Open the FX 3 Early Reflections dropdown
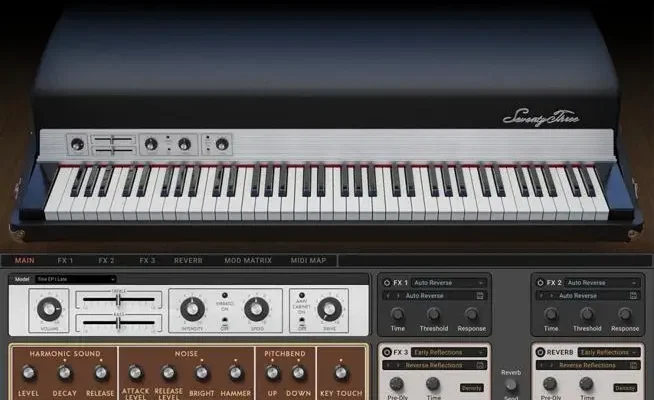The width and height of the screenshot is (654, 400). click(449, 352)
